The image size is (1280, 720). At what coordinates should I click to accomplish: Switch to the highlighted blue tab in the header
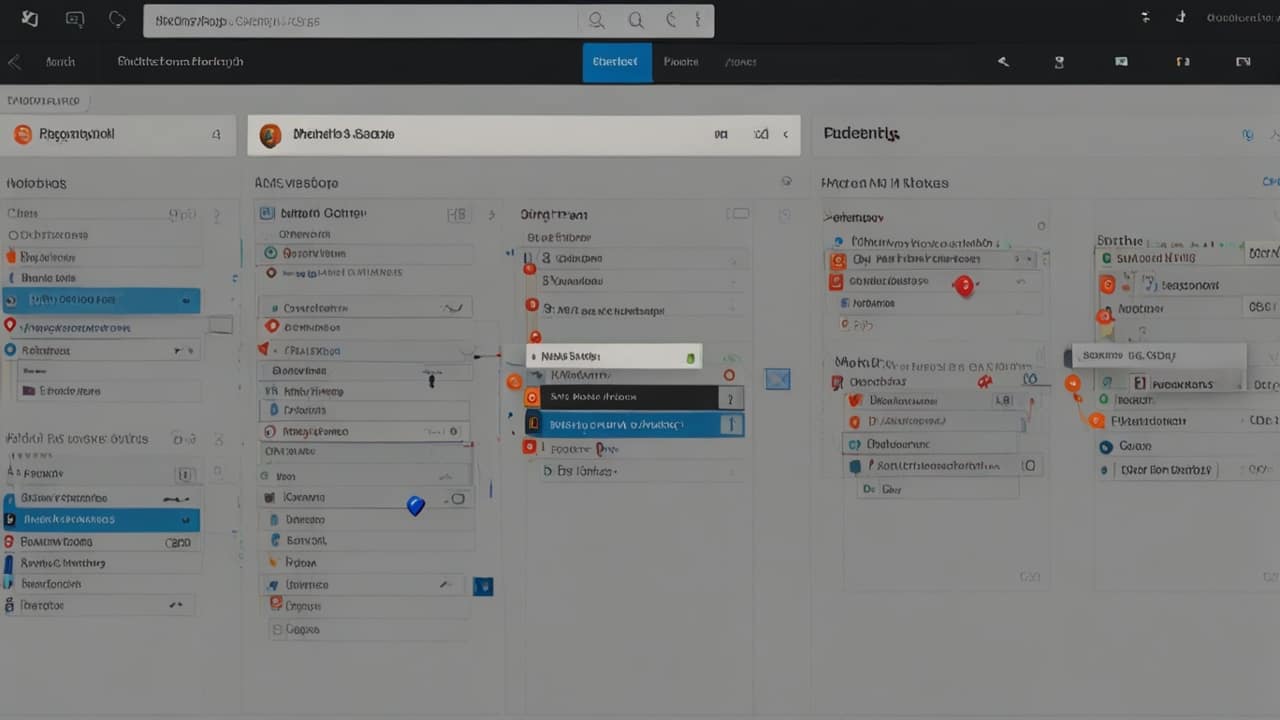[x=616, y=61]
